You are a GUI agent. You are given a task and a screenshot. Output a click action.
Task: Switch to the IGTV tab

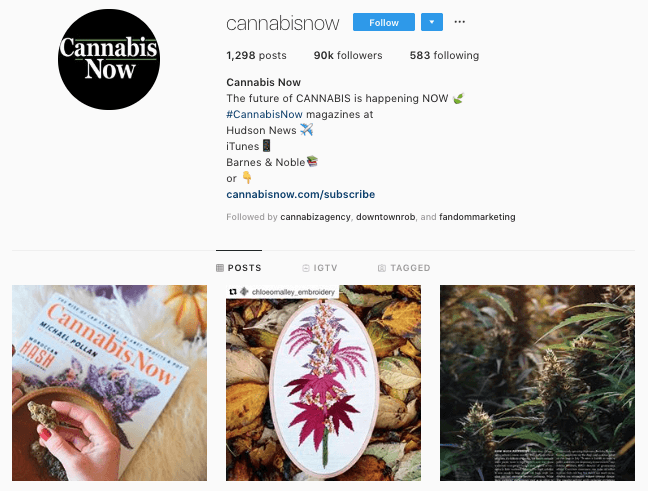pyautogui.click(x=320, y=268)
